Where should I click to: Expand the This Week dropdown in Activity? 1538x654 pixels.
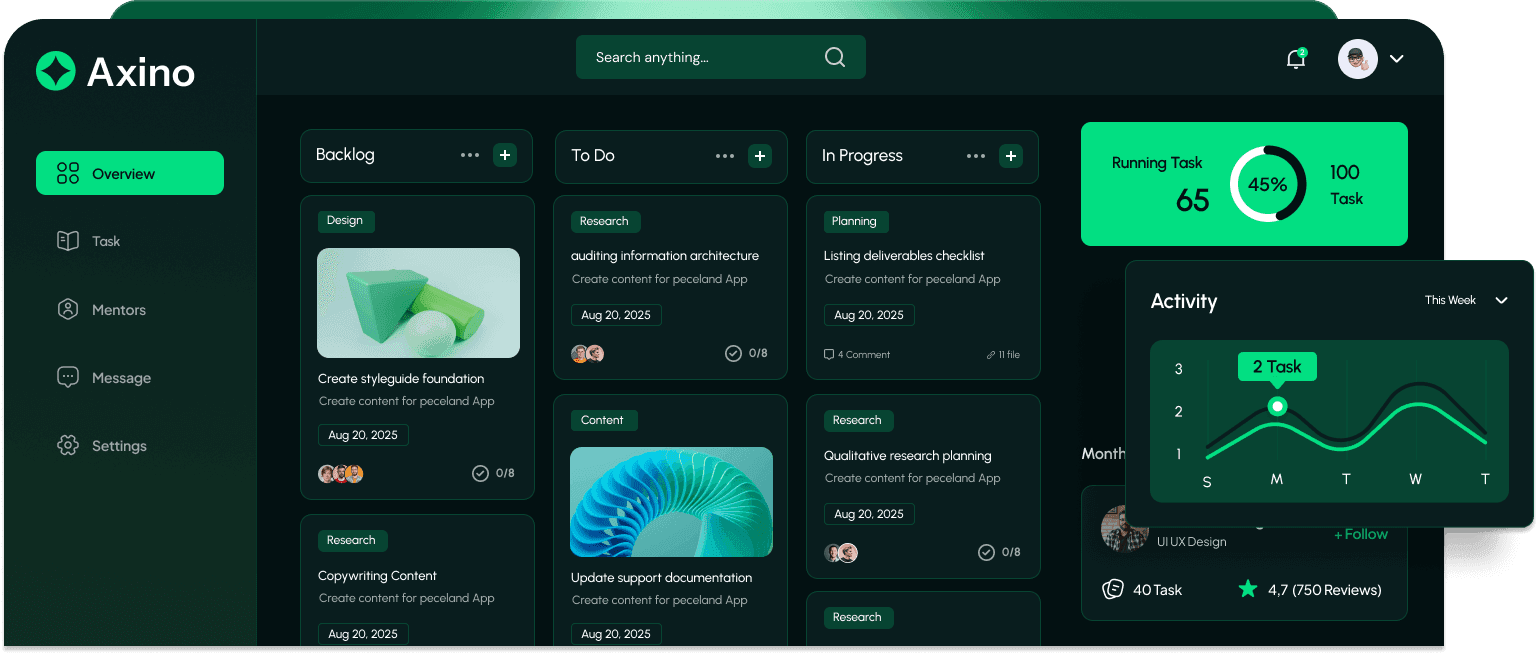[1500, 300]
